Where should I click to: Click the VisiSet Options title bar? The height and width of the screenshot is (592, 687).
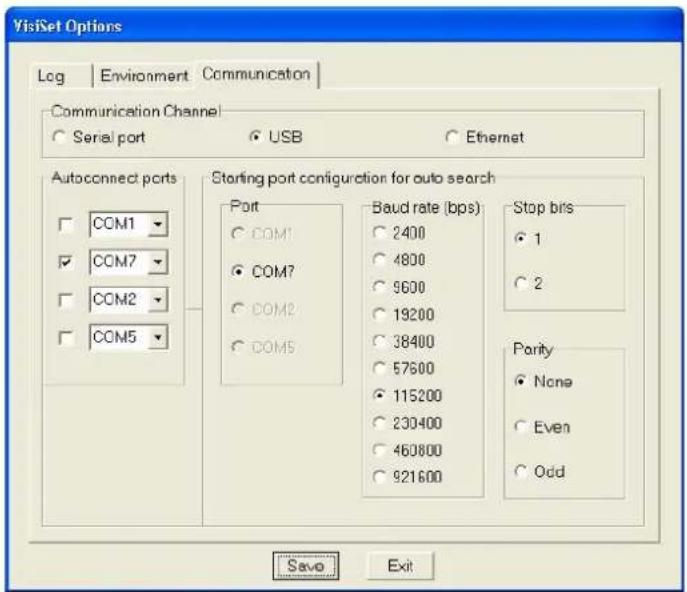(344, 26)
